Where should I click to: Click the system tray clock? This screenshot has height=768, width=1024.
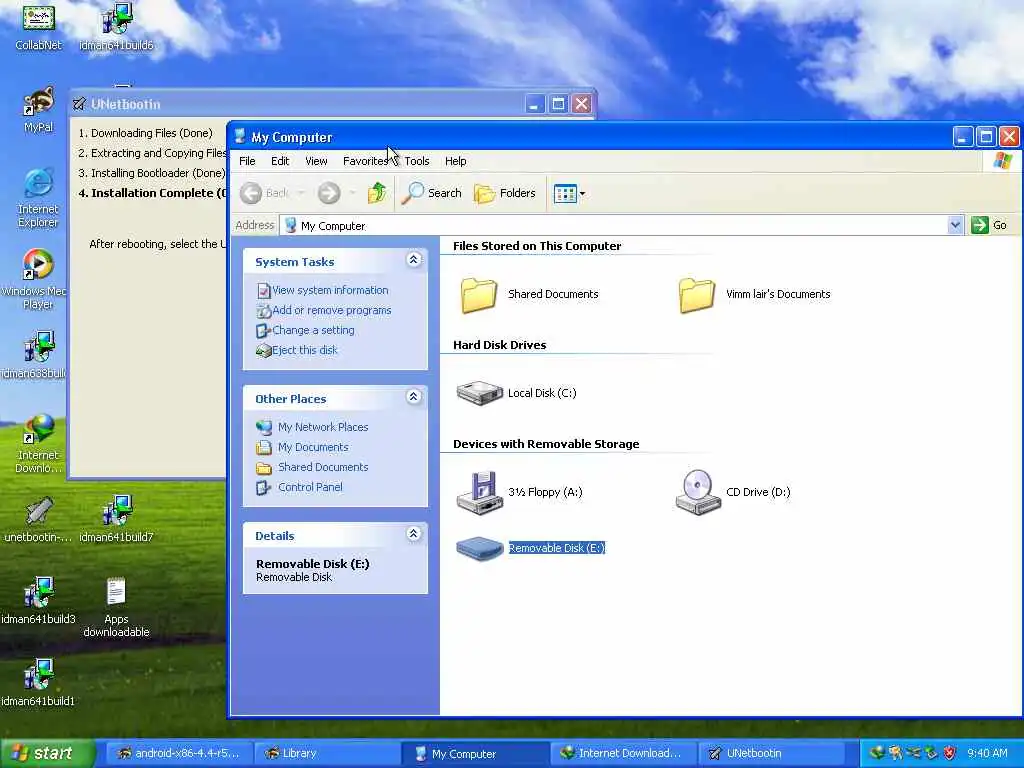987,753
